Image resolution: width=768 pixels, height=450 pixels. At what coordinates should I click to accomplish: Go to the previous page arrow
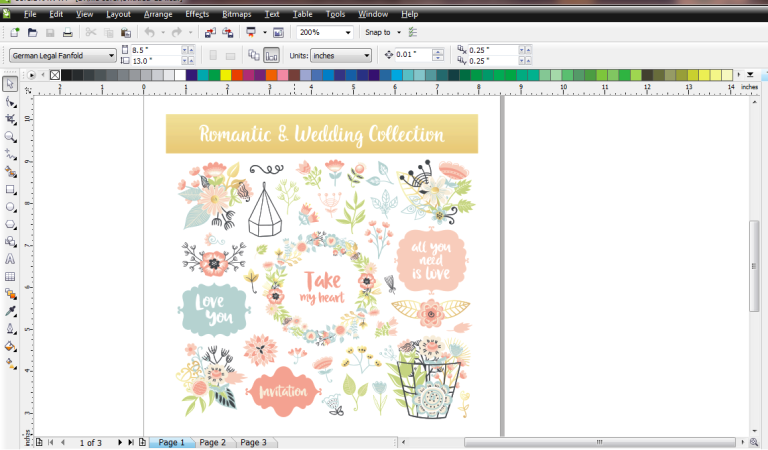click(x=63, y=442)
